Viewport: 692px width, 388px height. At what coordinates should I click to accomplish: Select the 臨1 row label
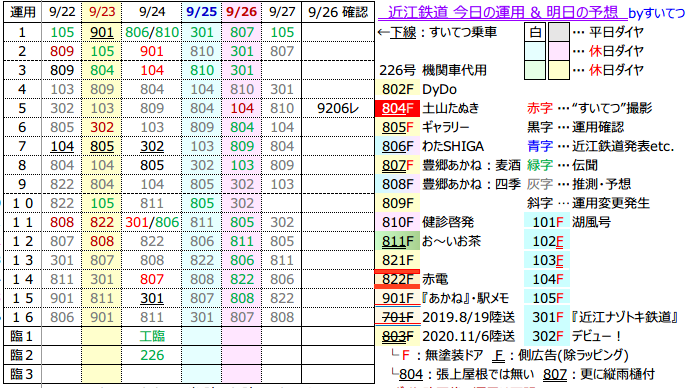(x=22, y=336)
